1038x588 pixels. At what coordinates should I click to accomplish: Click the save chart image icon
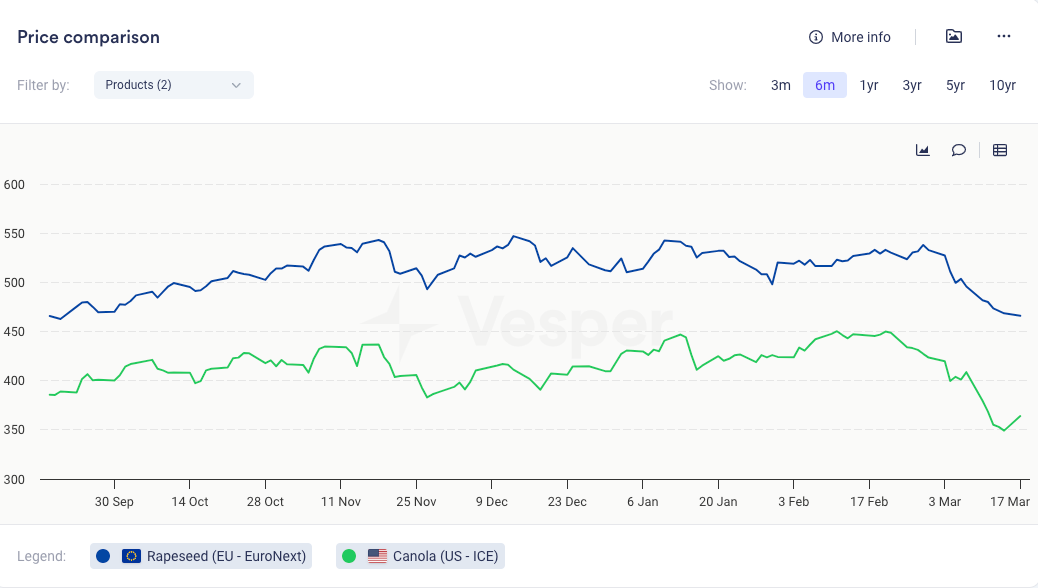click(954, 37)
